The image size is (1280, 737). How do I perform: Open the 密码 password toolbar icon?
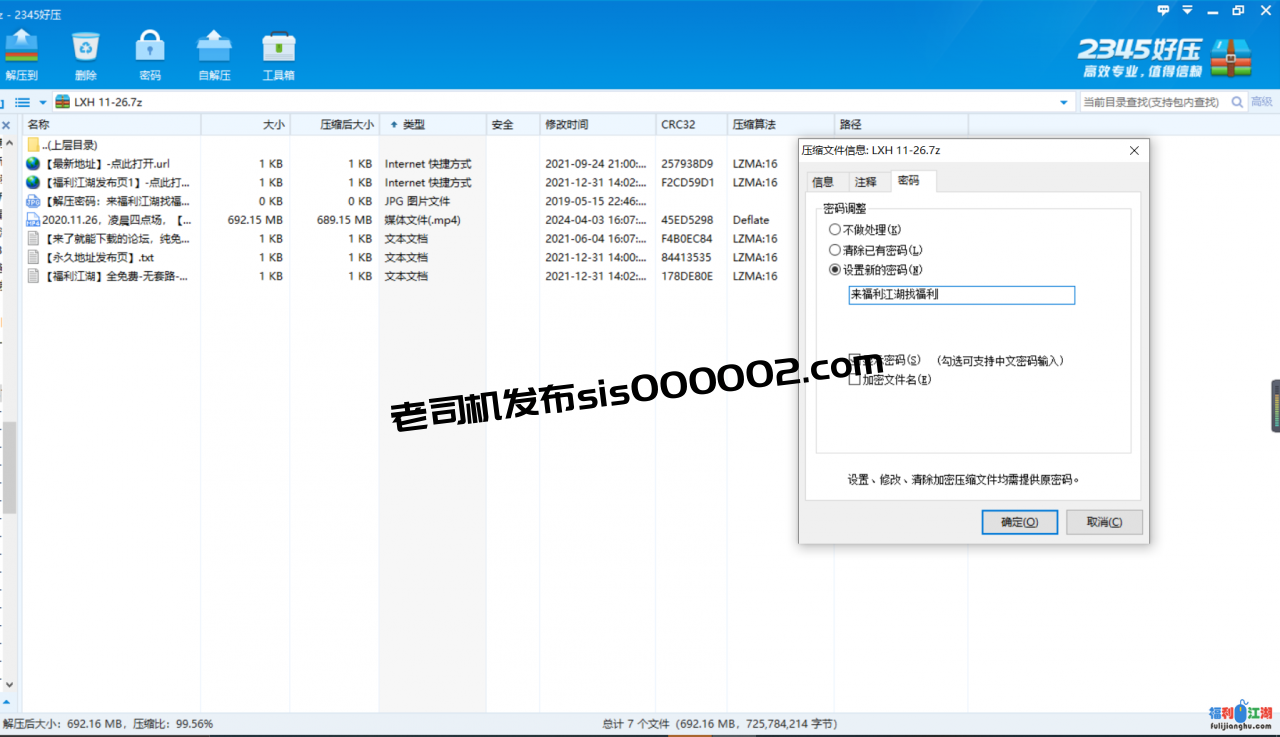(x=150, y=55)
